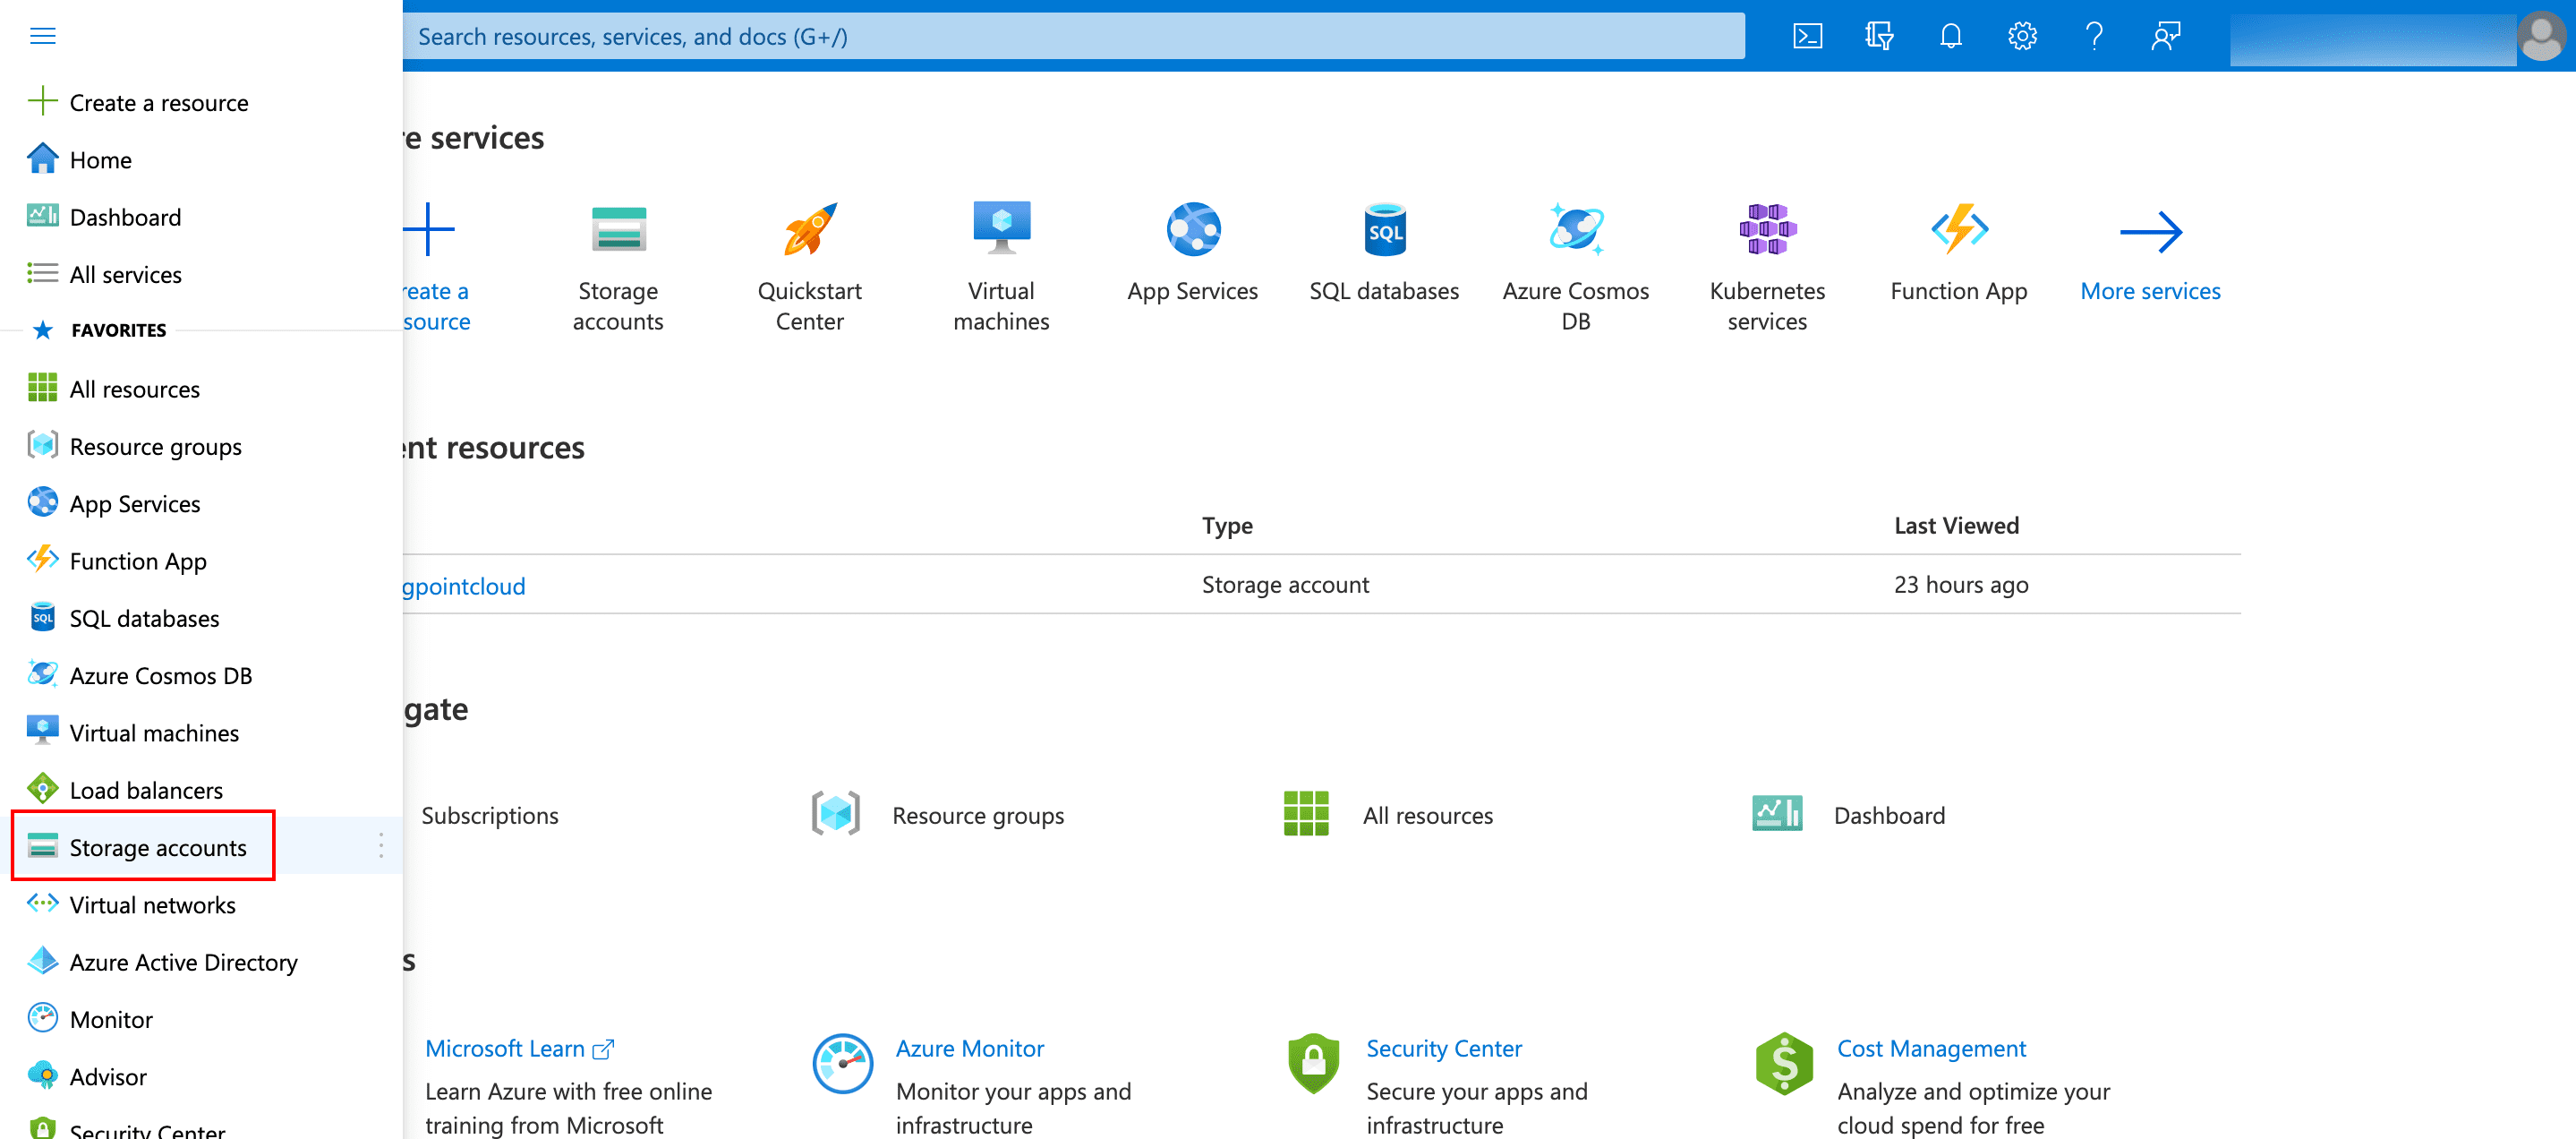Open App Services from Azure services
This screenshot has width=2576, height=1139.
click(x=1192, y=228)
